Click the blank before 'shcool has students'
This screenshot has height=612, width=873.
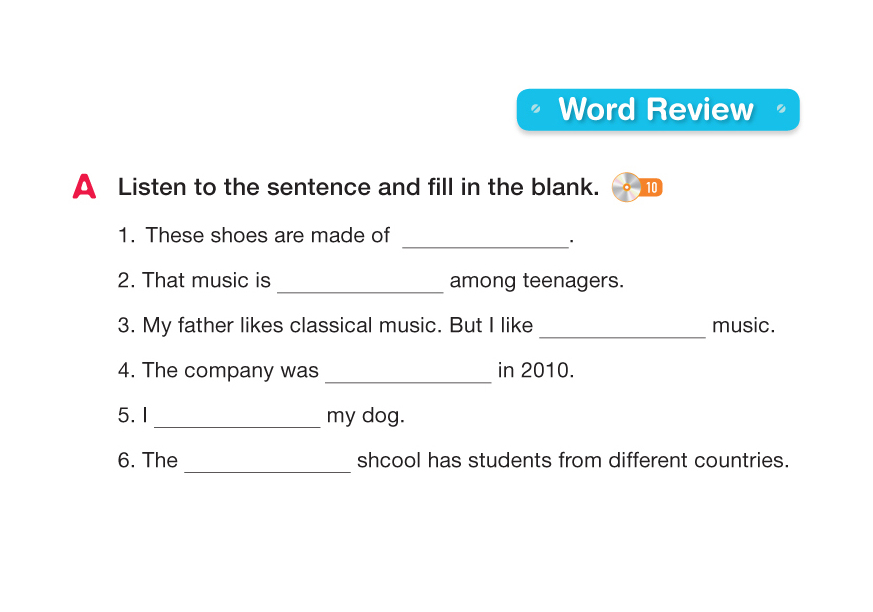(267, 463)
